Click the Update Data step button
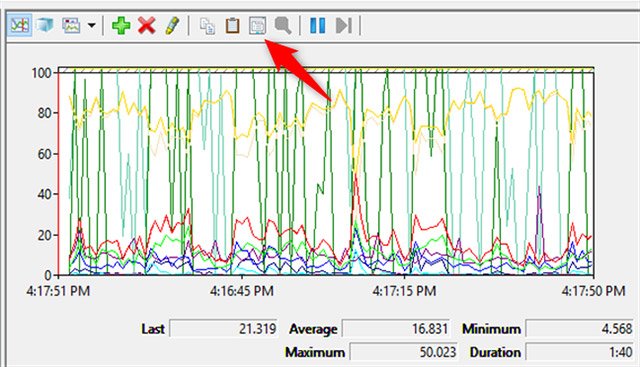 click(x=344, y=25)
